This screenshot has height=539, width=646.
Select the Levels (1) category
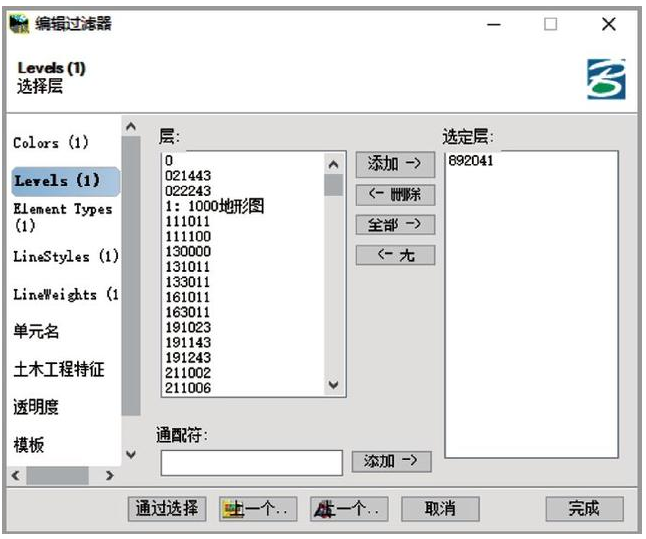tap(66, 181)
